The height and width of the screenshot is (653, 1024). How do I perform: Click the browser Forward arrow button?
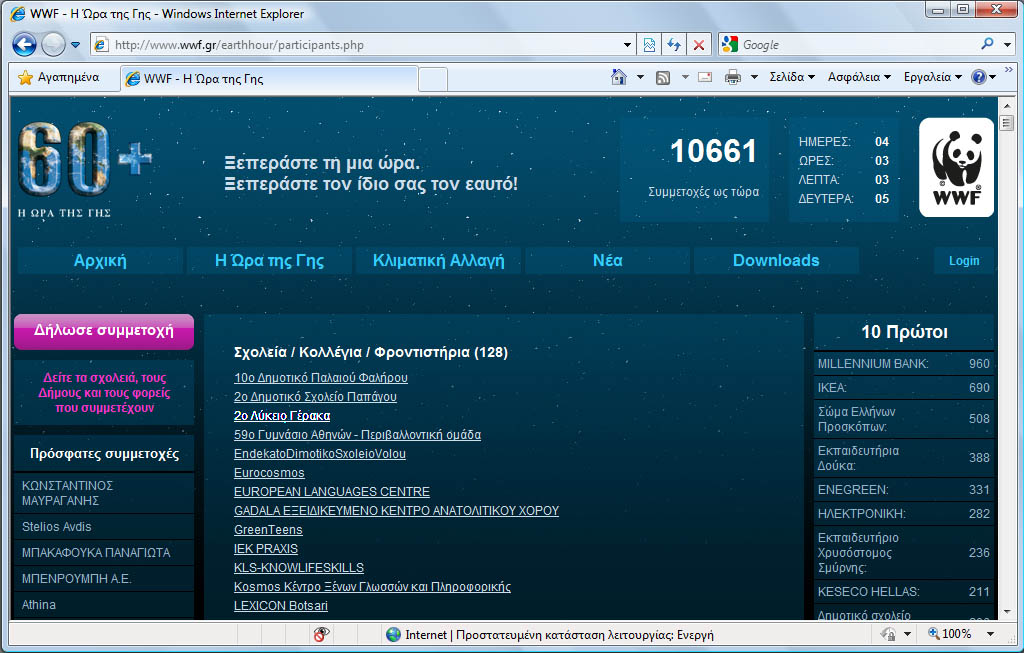coord(53,44)
